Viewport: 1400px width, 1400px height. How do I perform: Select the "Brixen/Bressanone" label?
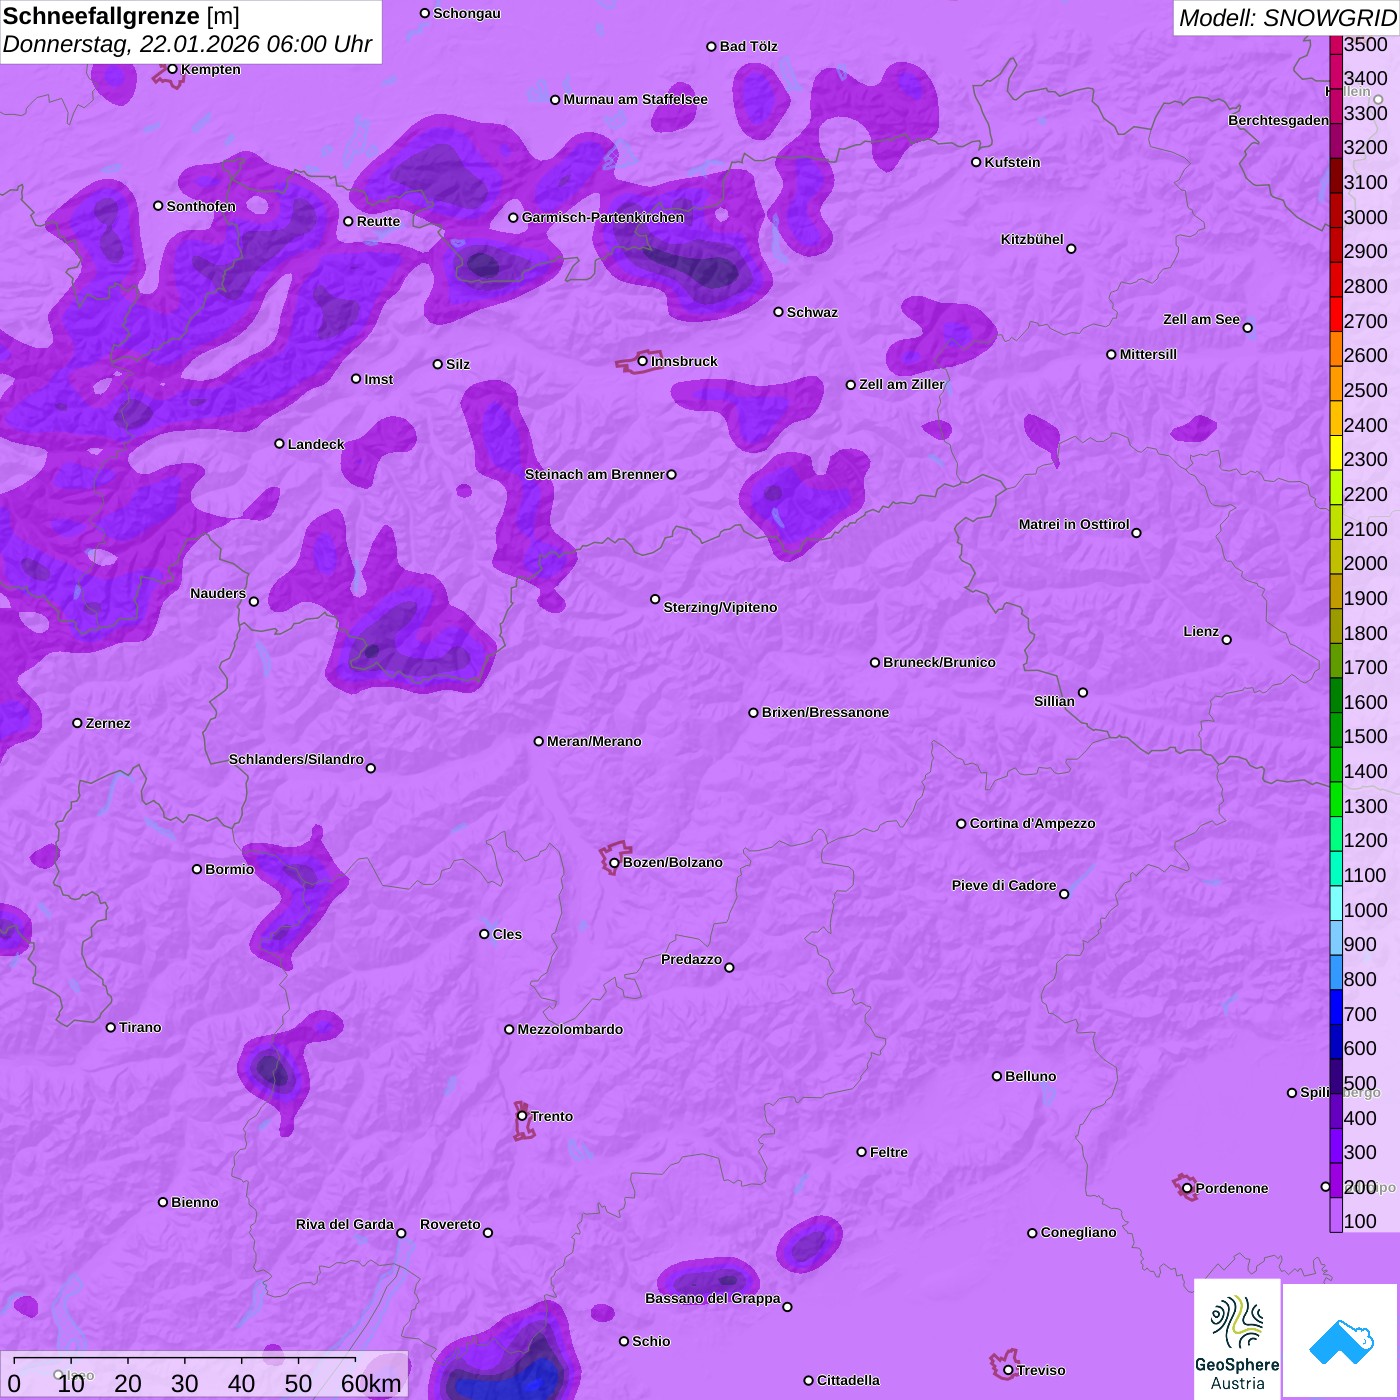(x=825, y=712)
